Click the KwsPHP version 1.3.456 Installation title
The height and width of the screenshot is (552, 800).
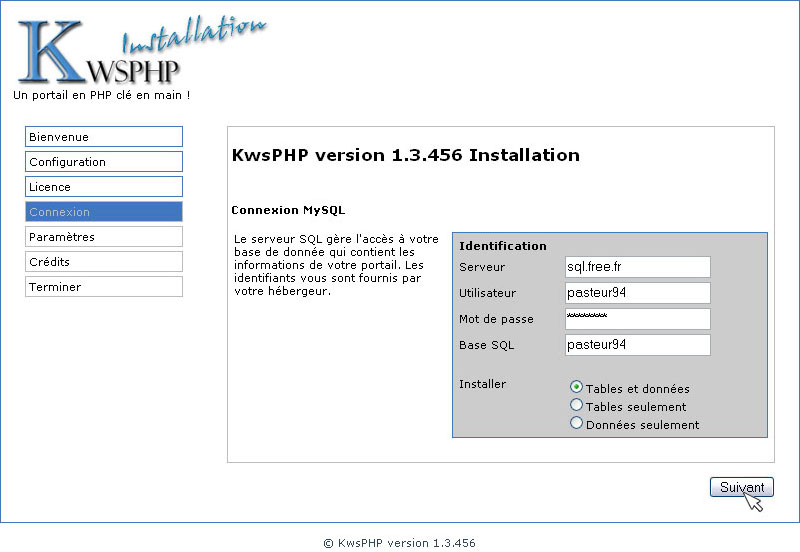406,155
